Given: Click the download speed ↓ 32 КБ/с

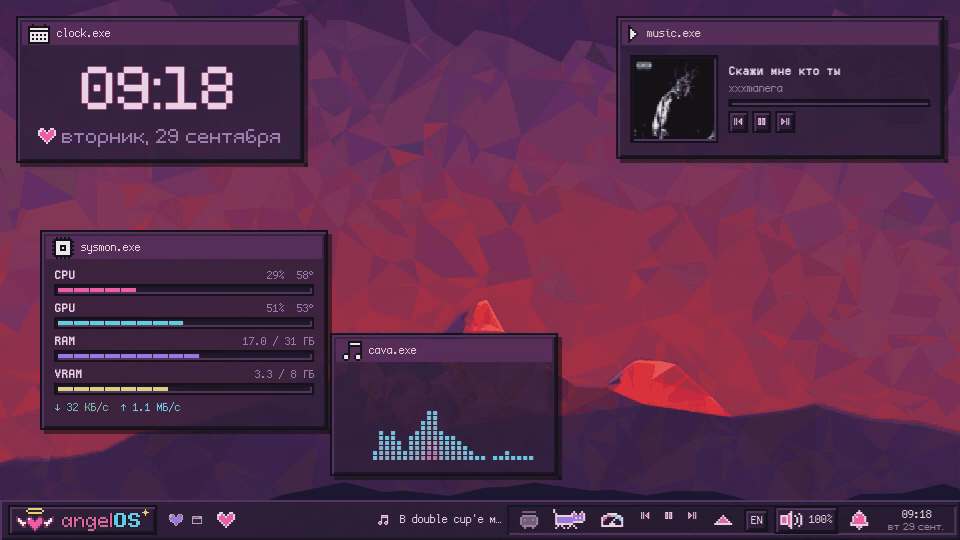Looking at the screenshot, I should click(x=81, y=407).
